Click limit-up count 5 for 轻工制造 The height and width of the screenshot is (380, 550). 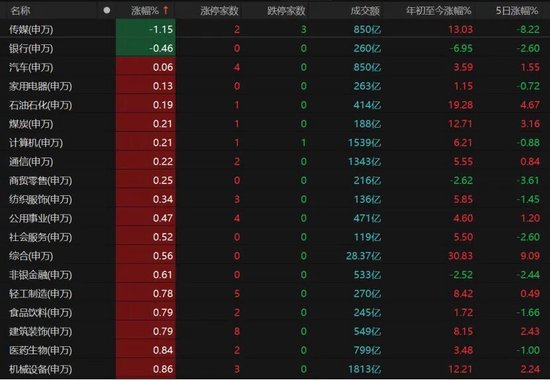click(x=237, y=294)
